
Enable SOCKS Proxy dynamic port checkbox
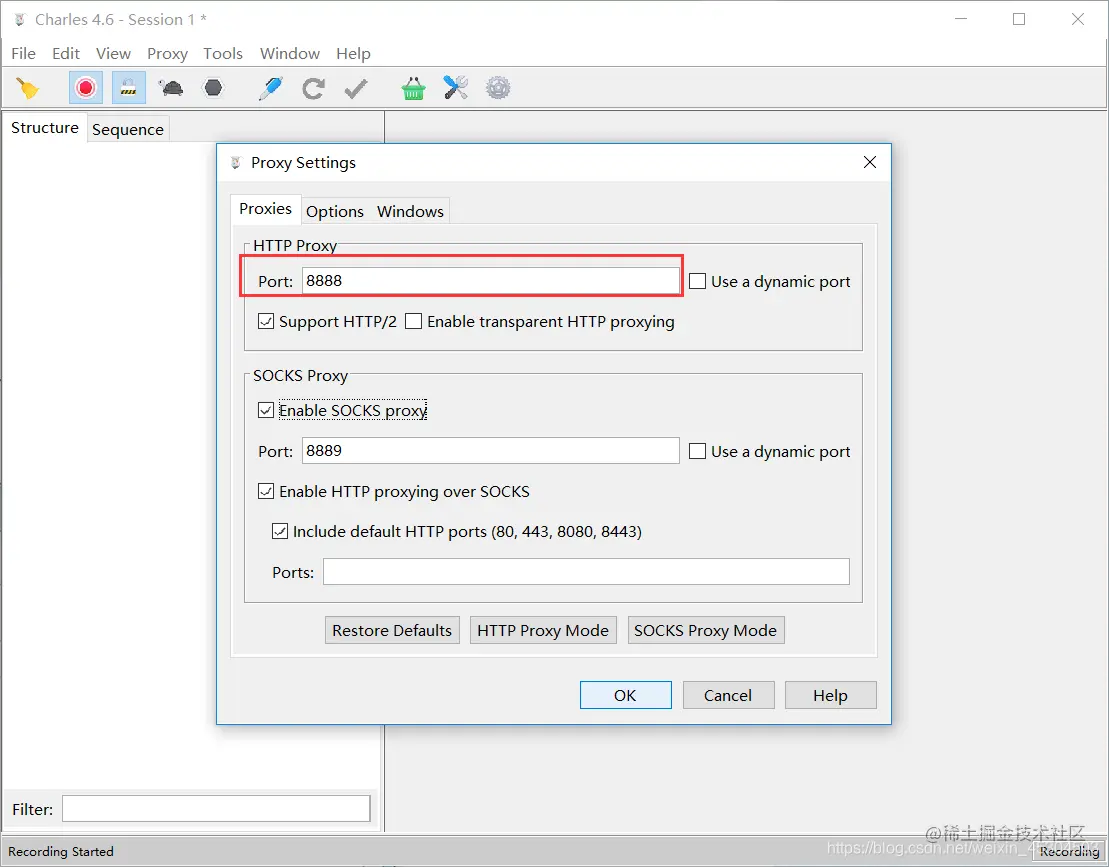pos(697,451)
